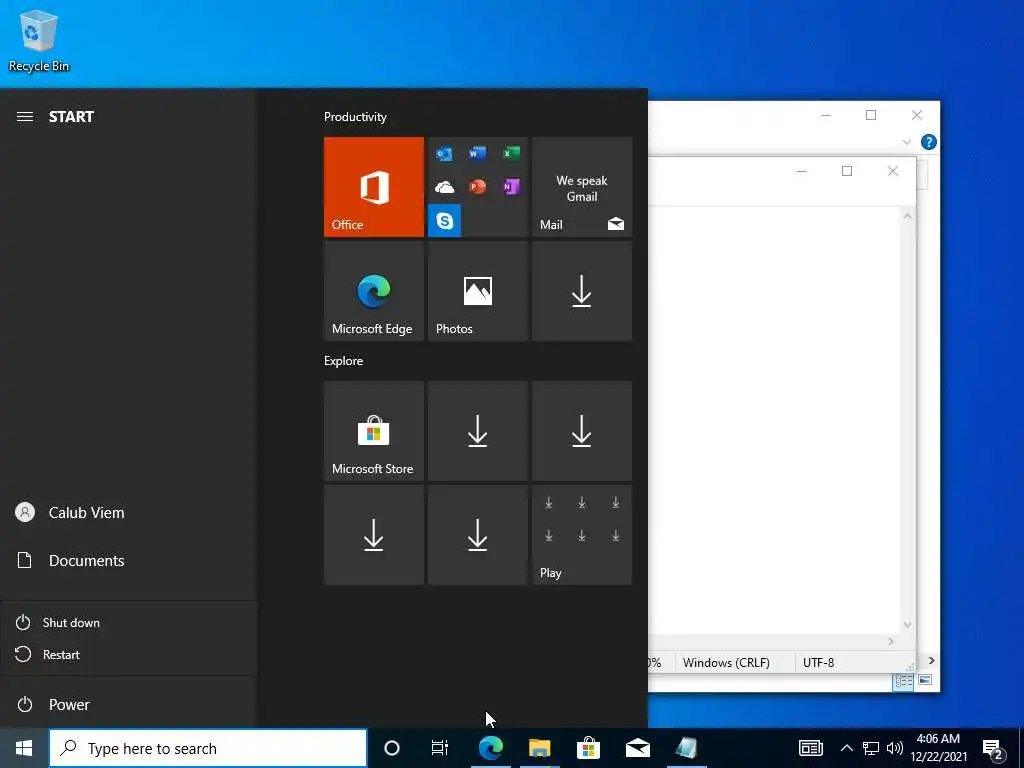This screenshot has width=1024, height=768.
Task: Show hidden system tray icons
Action: (x=846, y=748)
